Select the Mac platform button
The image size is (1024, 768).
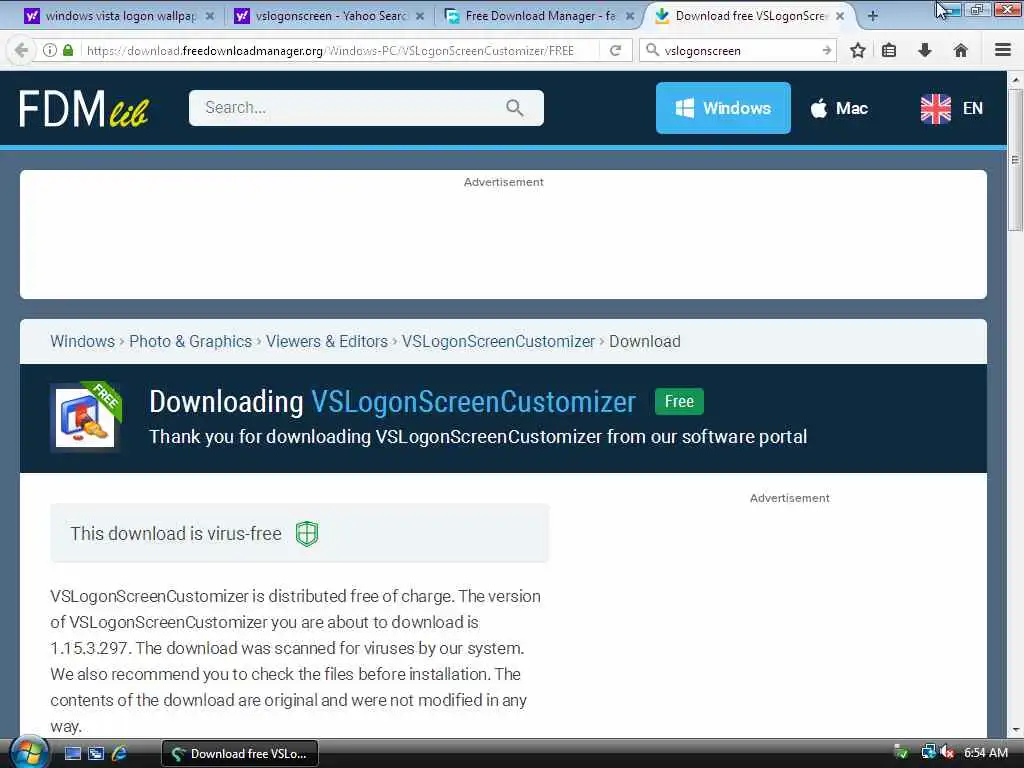(839, 108)
